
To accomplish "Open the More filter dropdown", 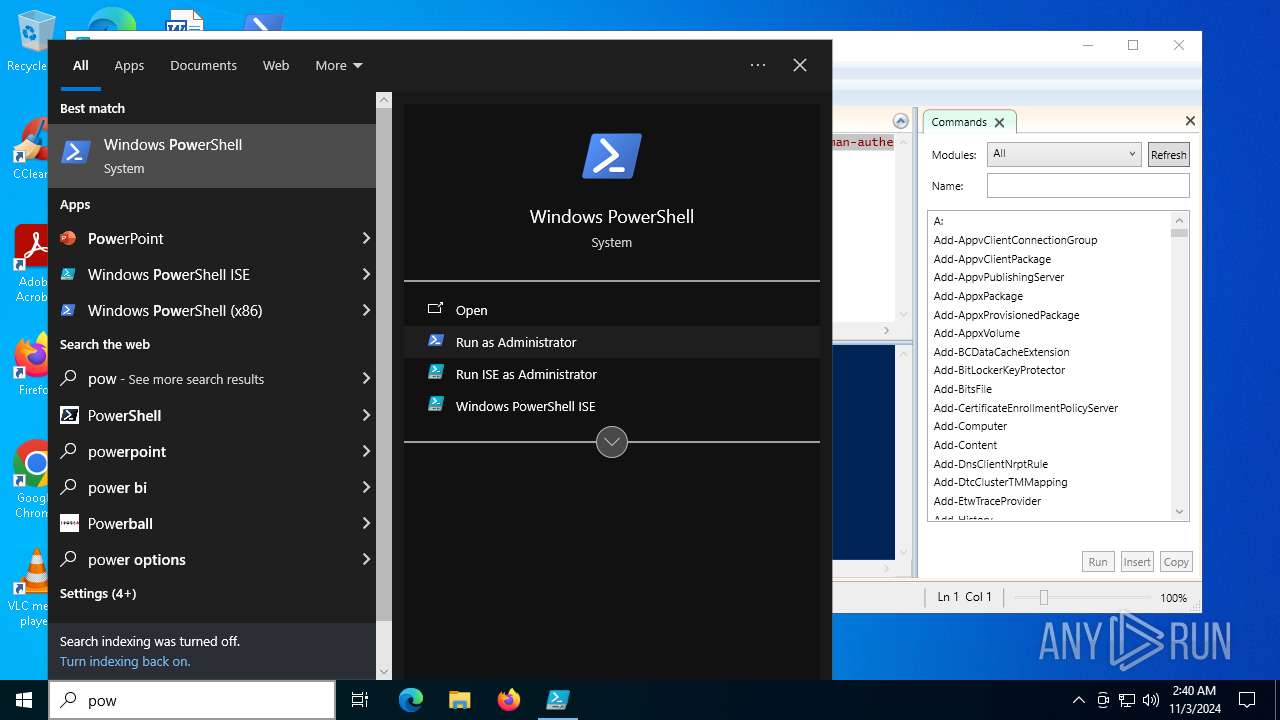I will click(x=339, y=65).
